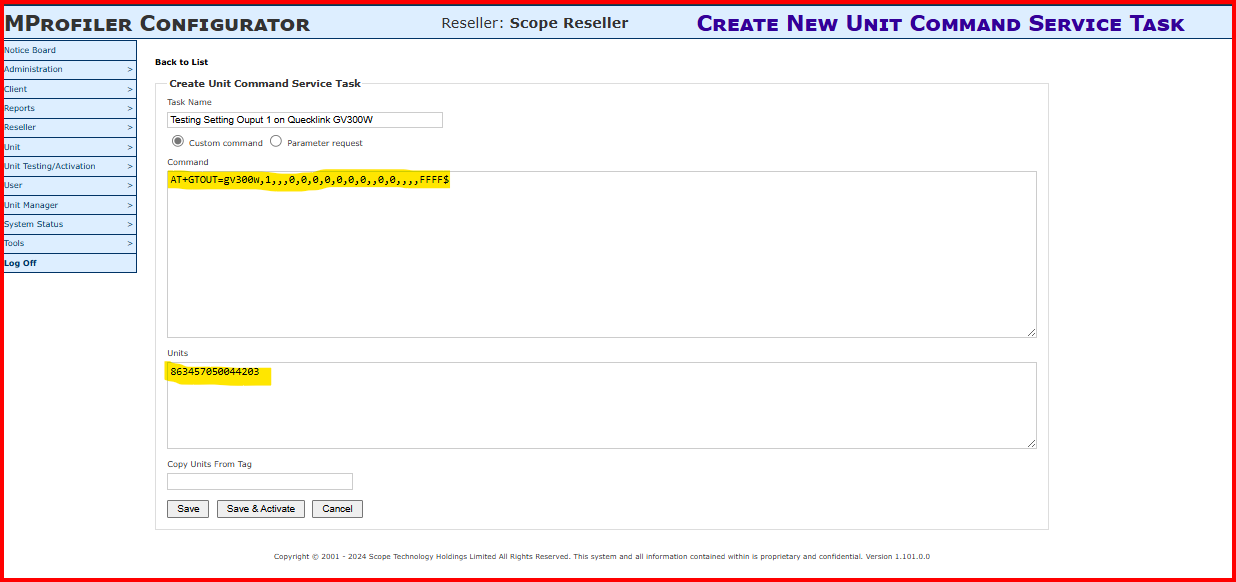This screenshot has width=1236, height=582.
Task: Click the AT+GTOUT command text
Action: tap(309, 180)
